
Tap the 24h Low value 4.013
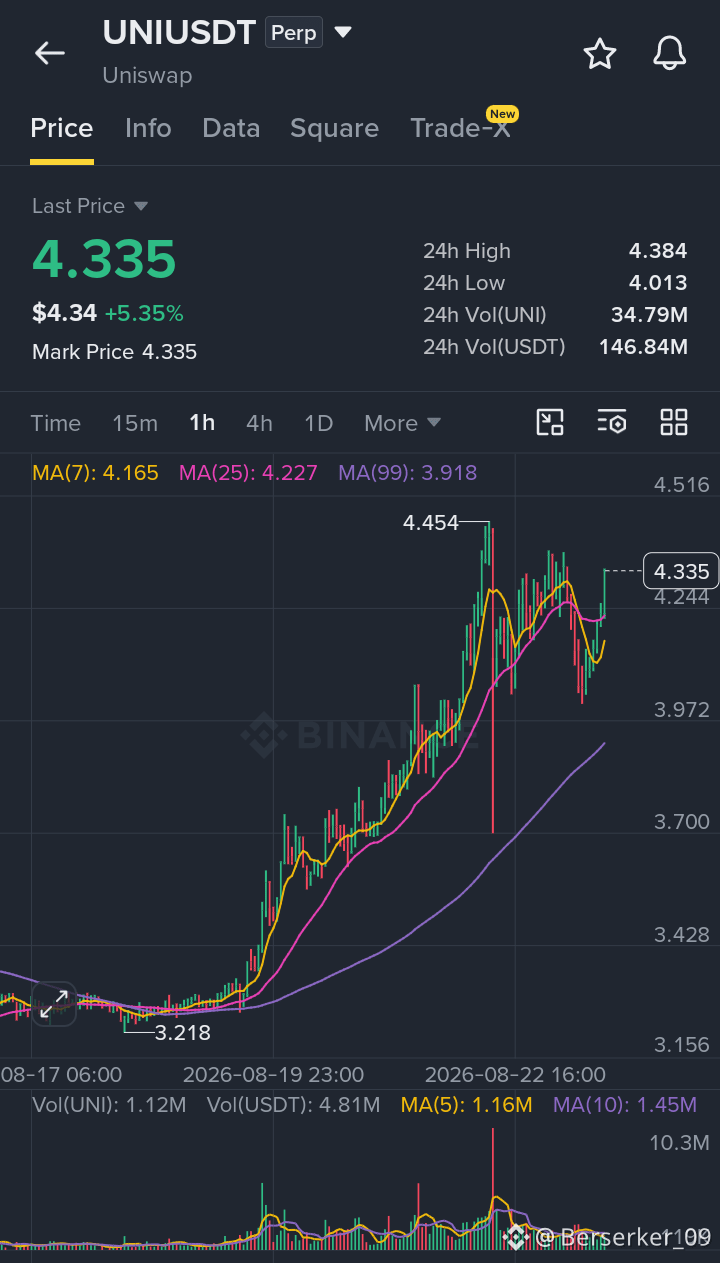[658, 283]
